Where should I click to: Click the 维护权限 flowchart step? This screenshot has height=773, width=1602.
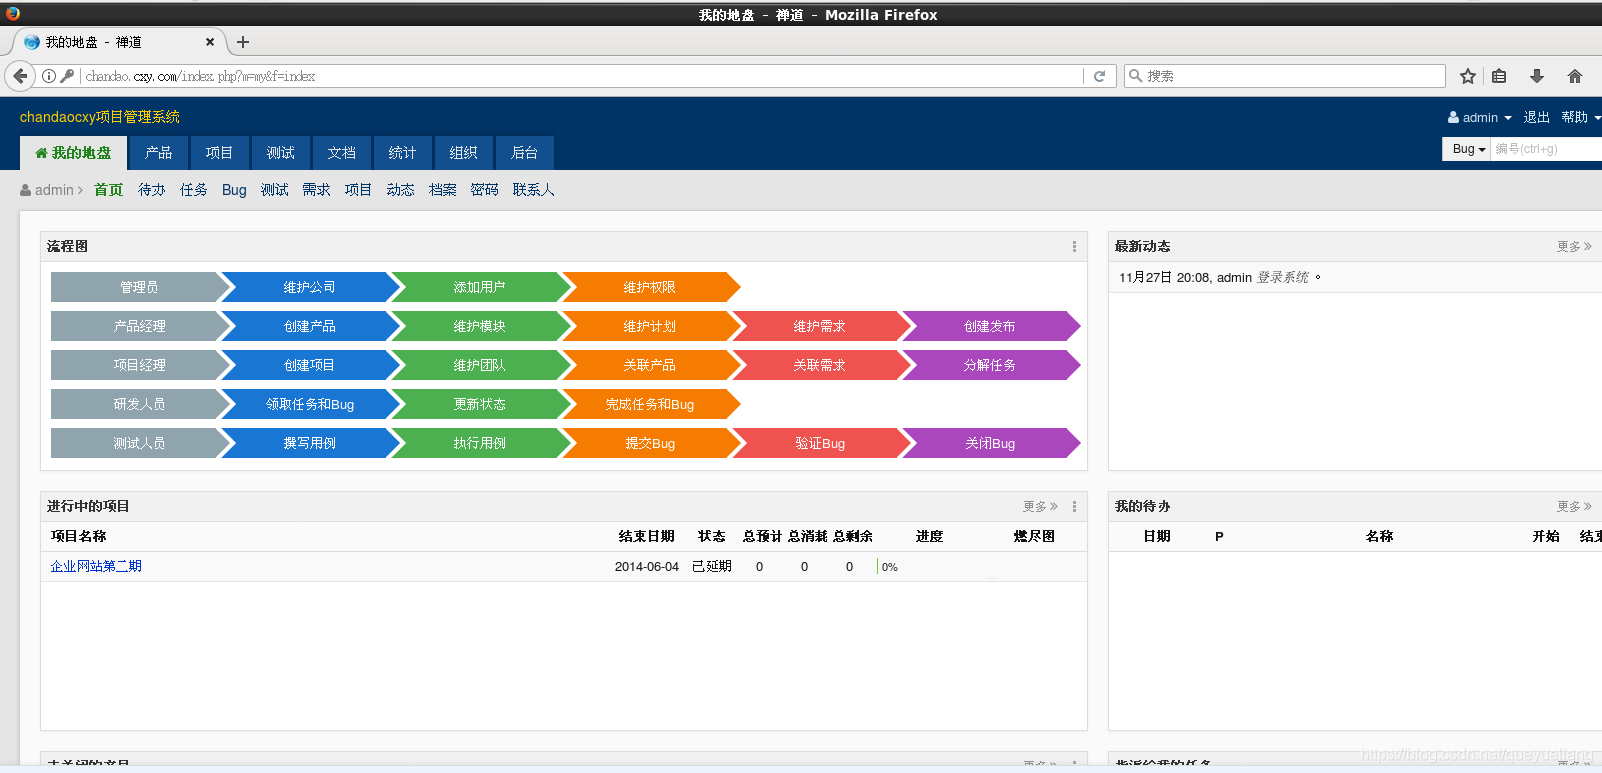[650, 287]
